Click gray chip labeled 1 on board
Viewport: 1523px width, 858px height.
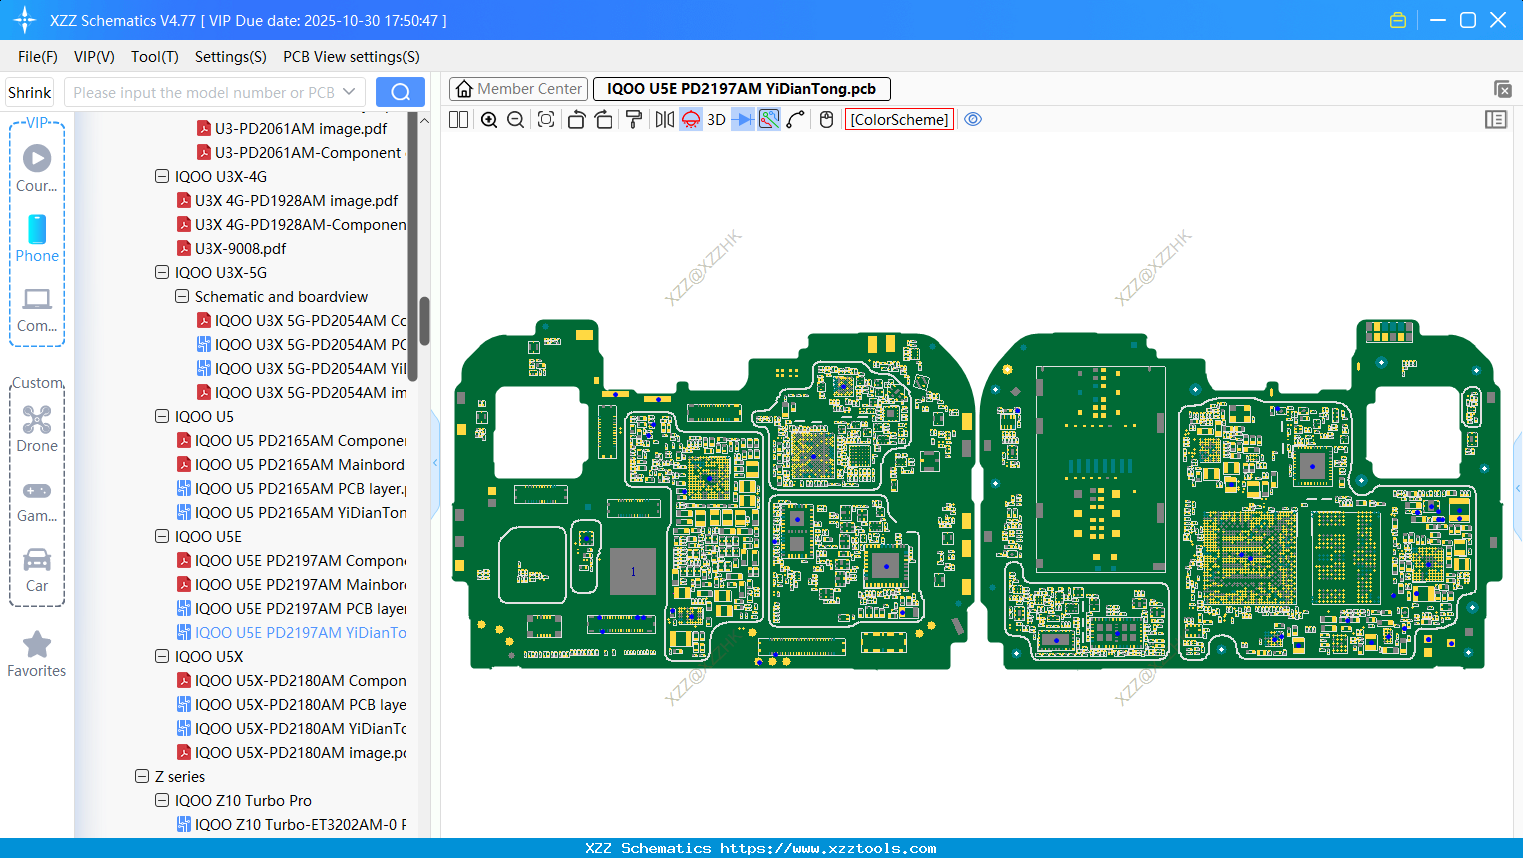633,571
